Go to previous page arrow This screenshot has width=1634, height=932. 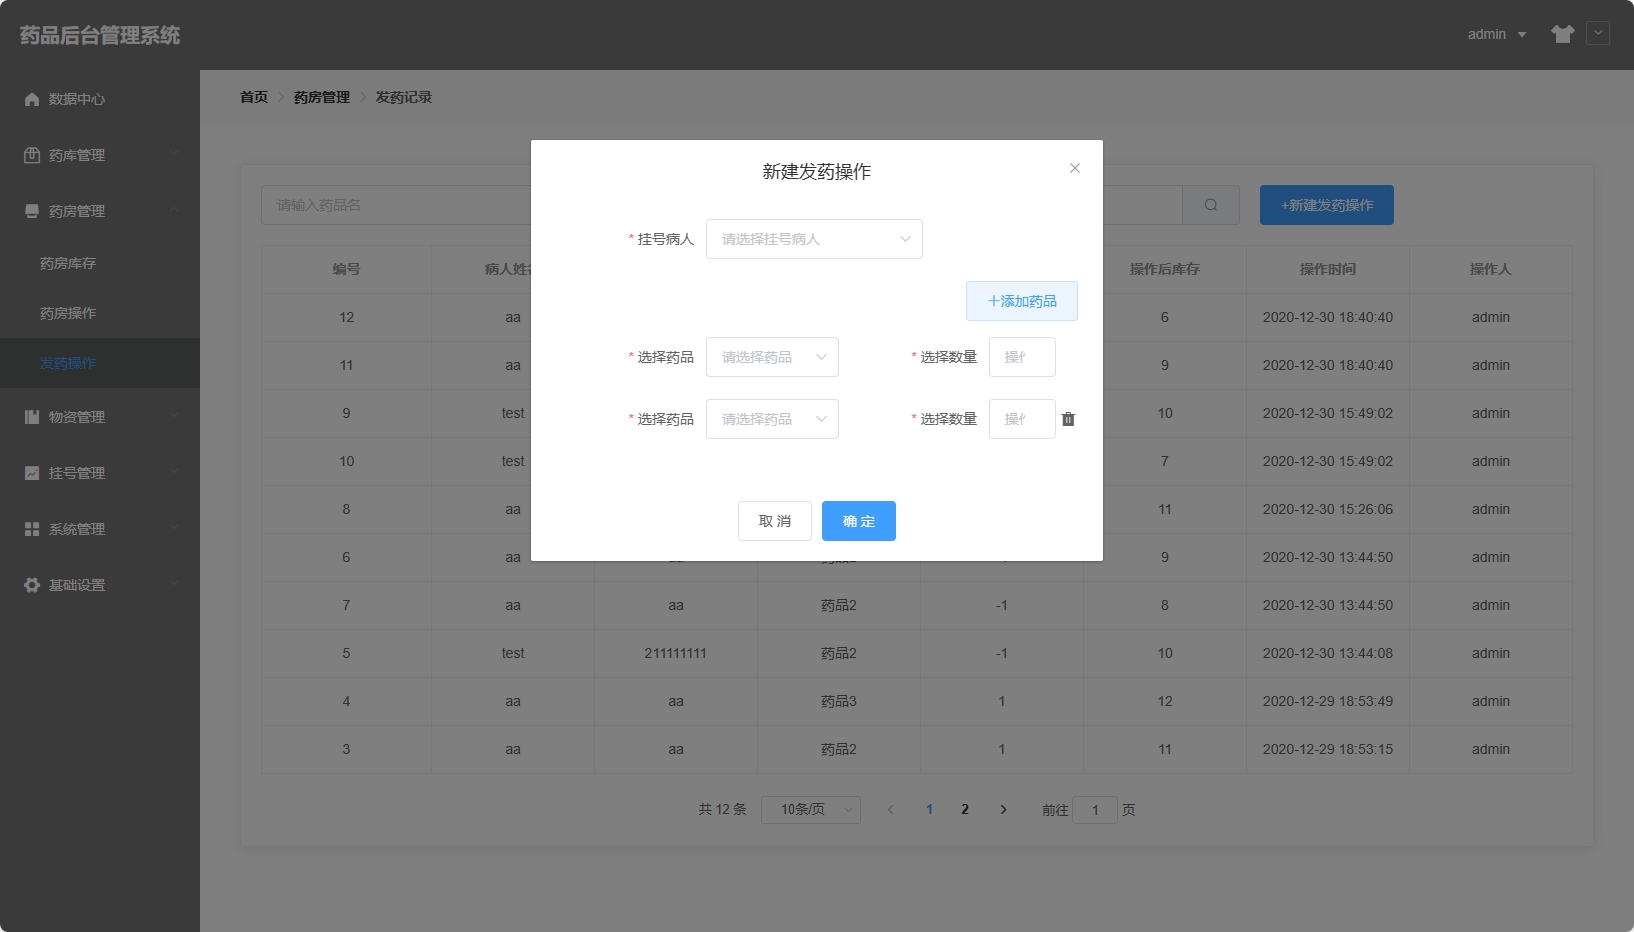pyautogui.click(x=890, y=810)
